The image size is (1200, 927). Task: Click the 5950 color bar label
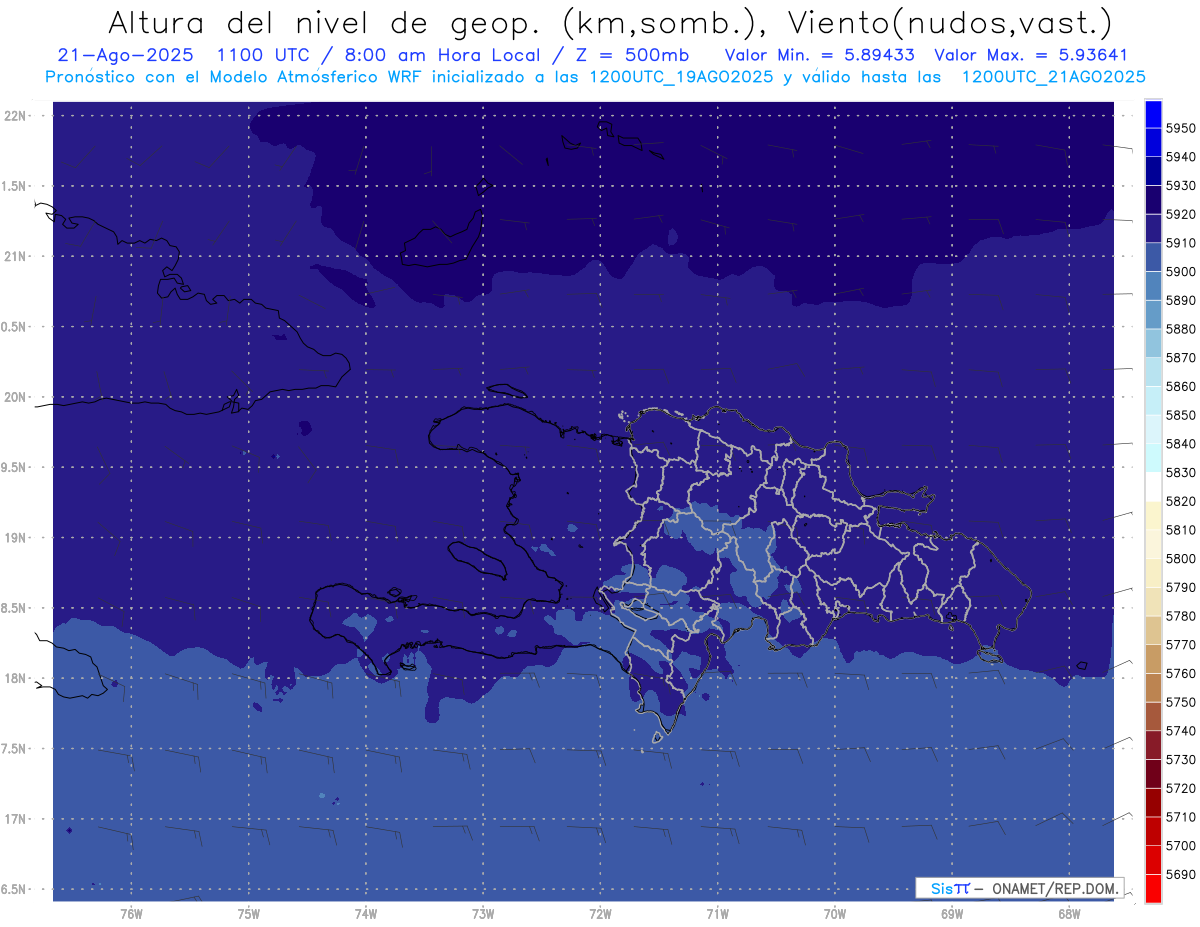pyautogui.click(x=1181, y=128)
